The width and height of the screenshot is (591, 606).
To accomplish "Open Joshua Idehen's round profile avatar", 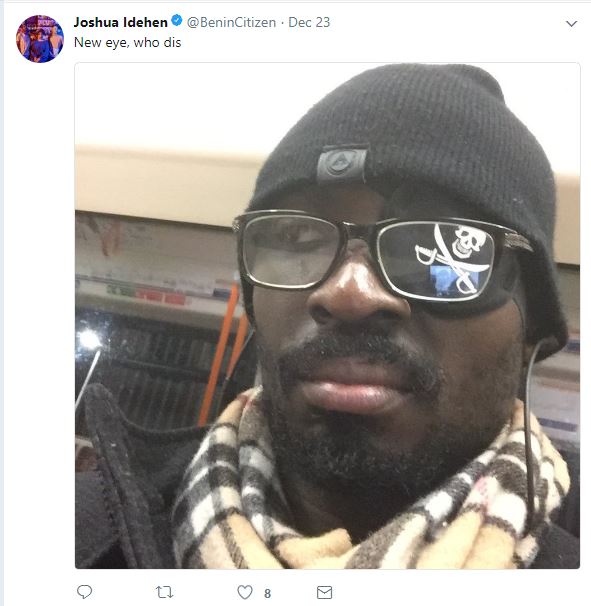I will [x=40, y=39].
